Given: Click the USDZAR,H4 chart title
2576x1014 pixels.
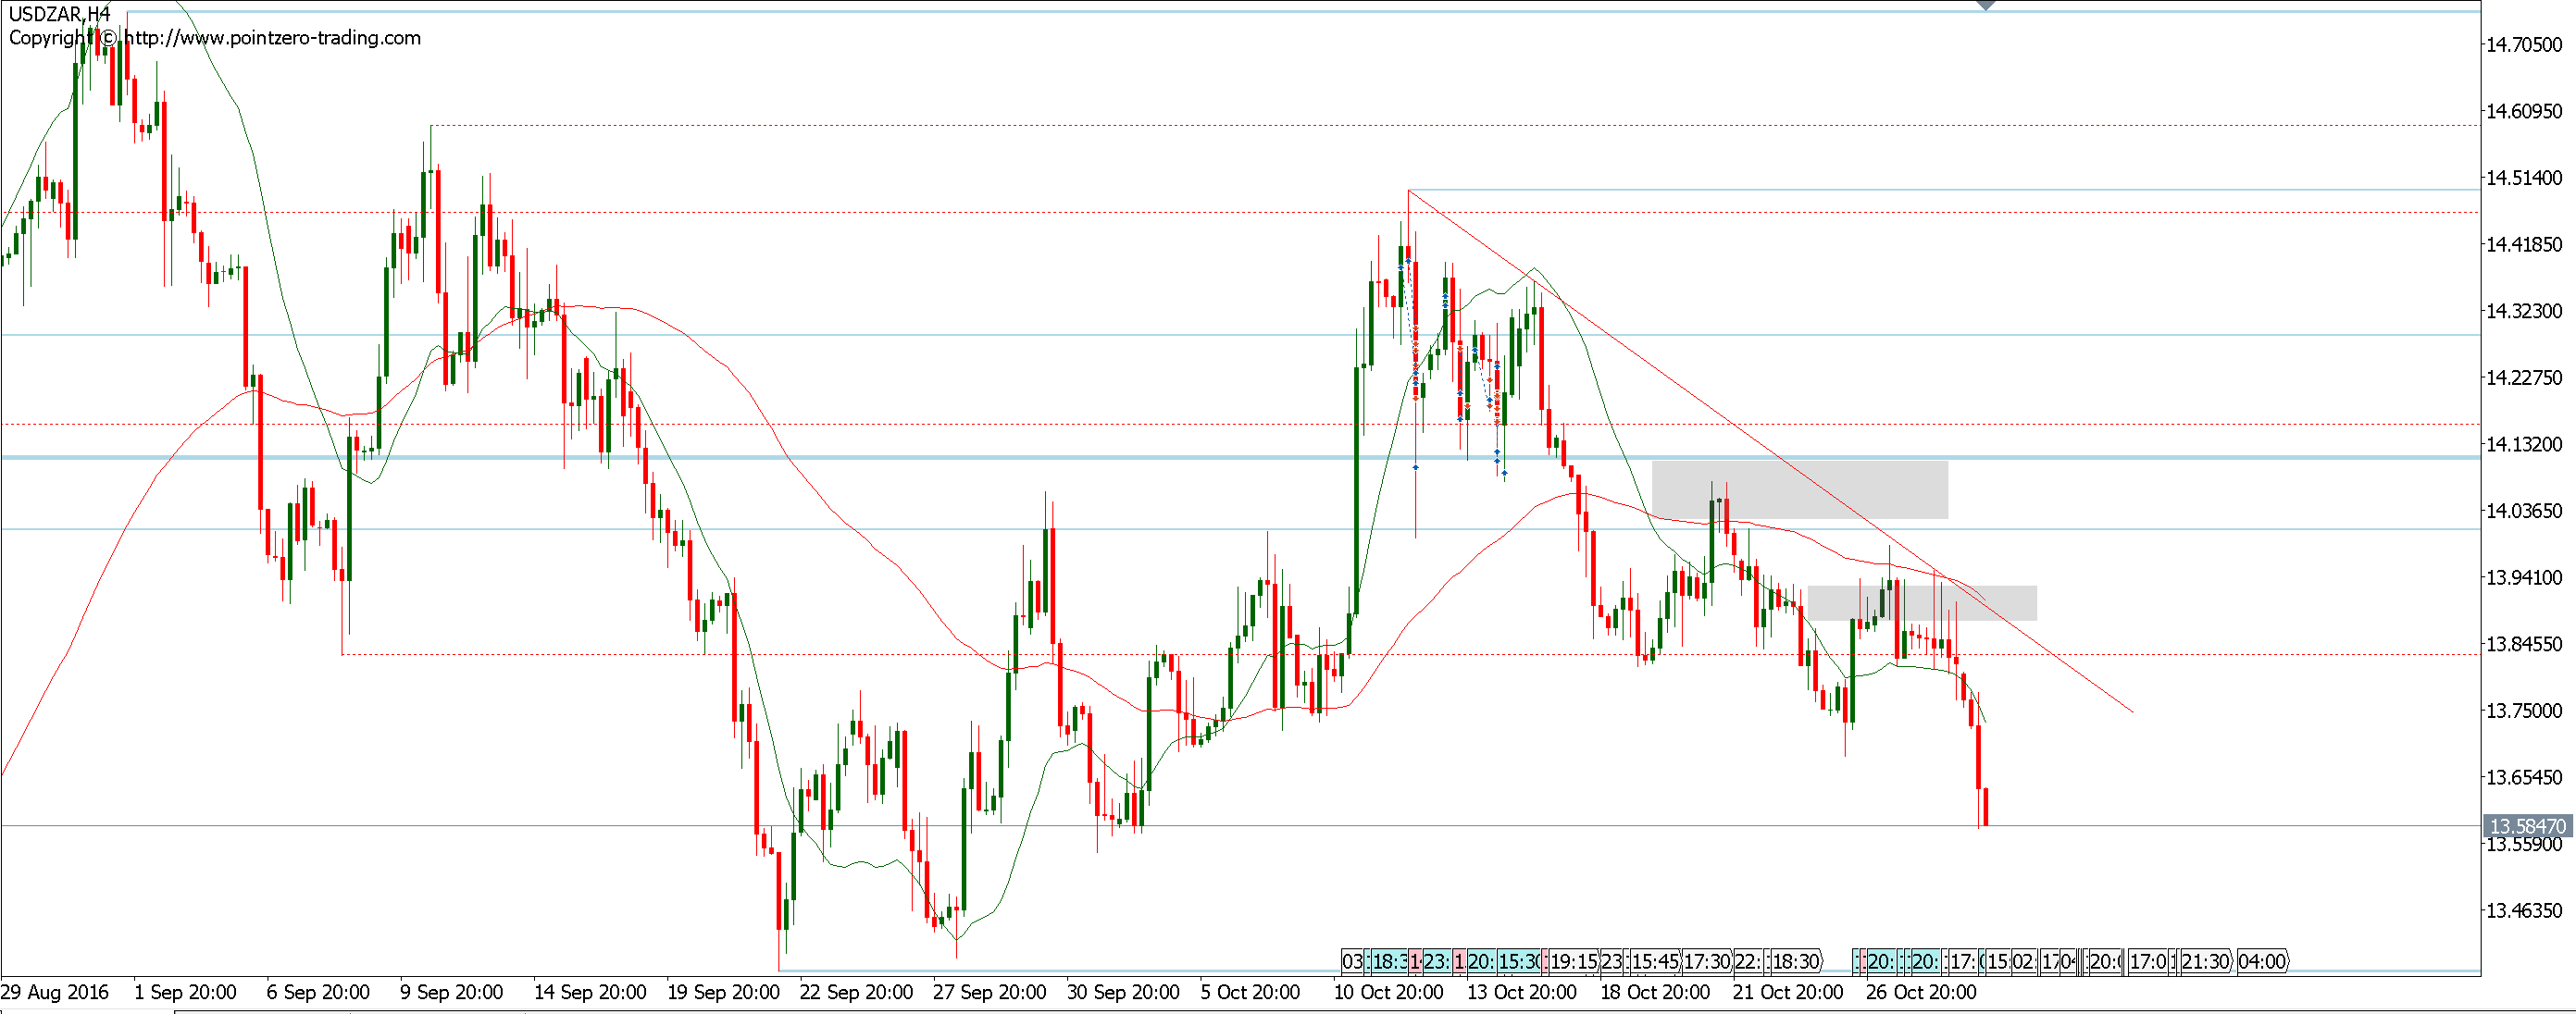Looking at the screenshot, I should pos(59,14).
